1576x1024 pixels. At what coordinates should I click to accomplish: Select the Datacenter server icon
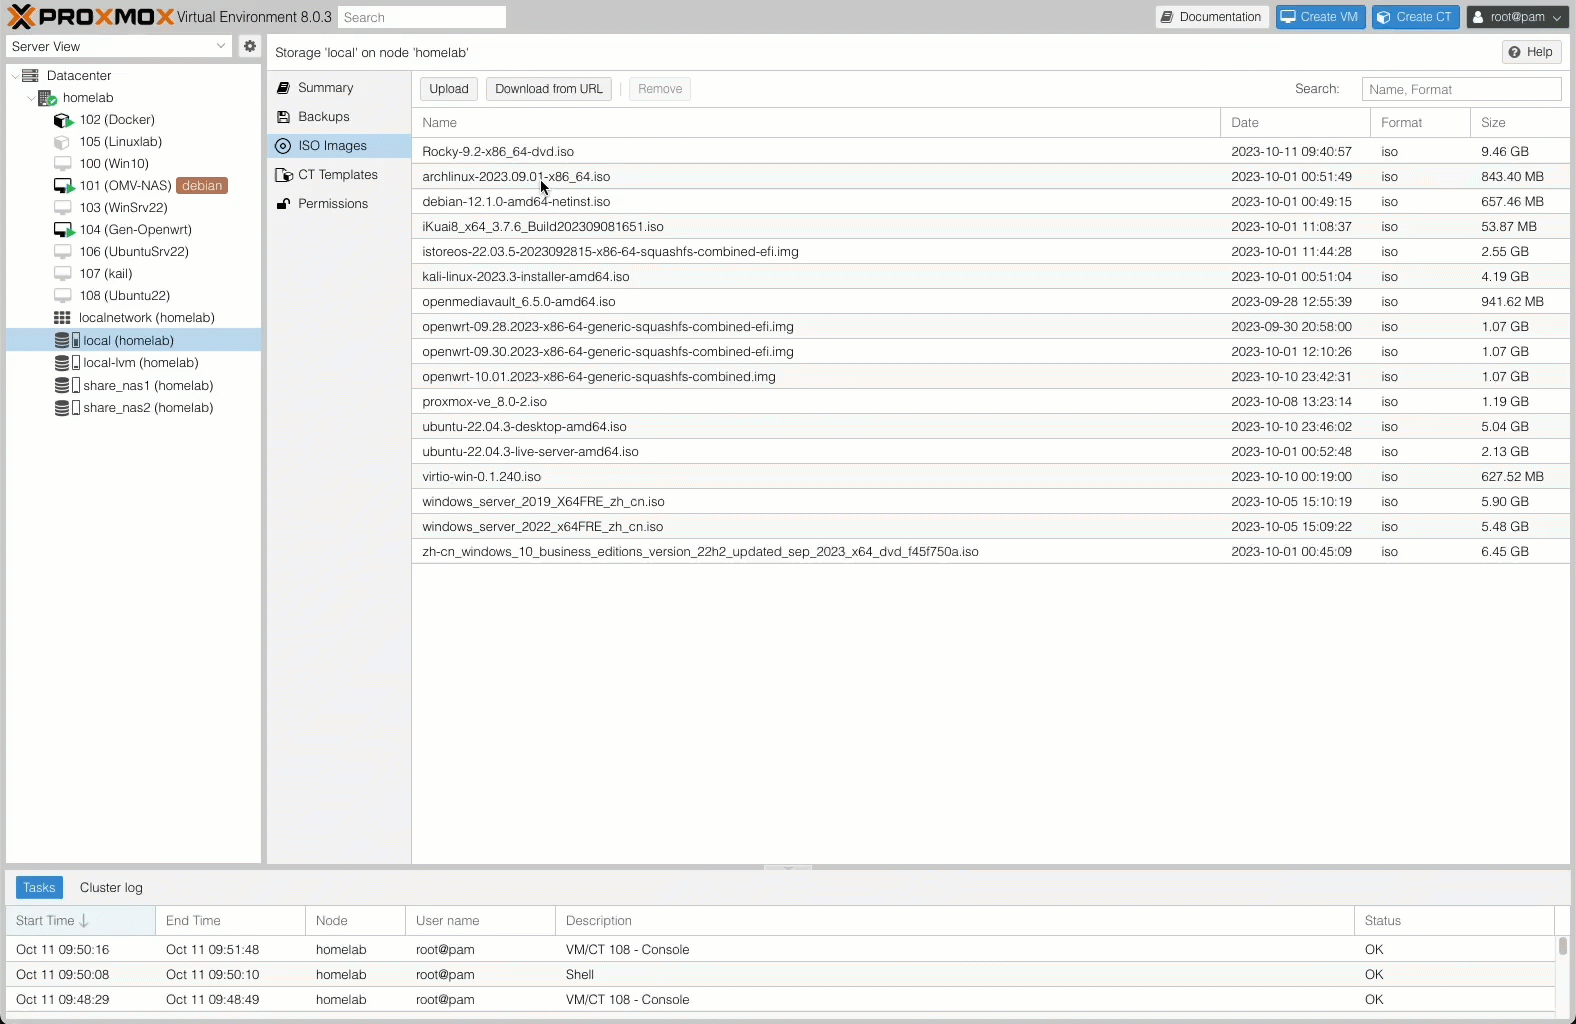(x=30, y=75)
